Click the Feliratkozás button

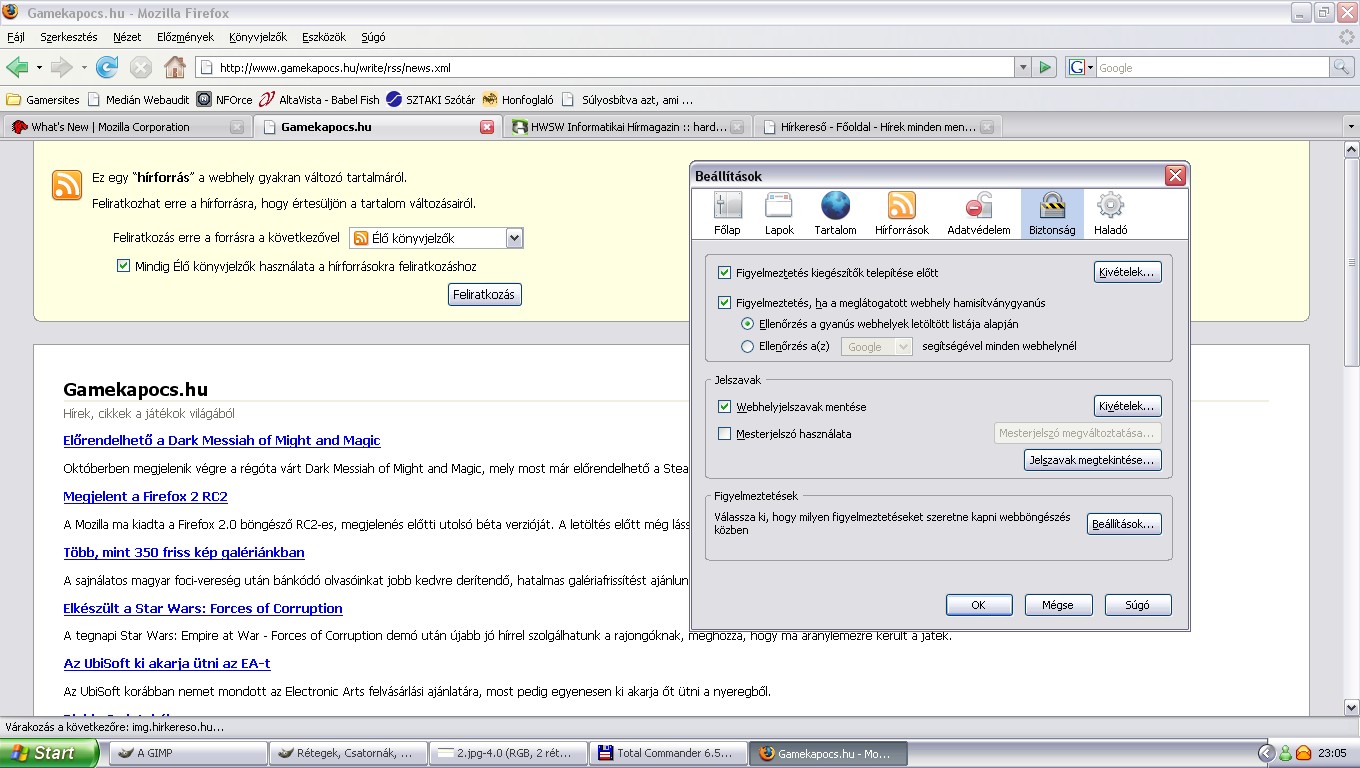485,295
